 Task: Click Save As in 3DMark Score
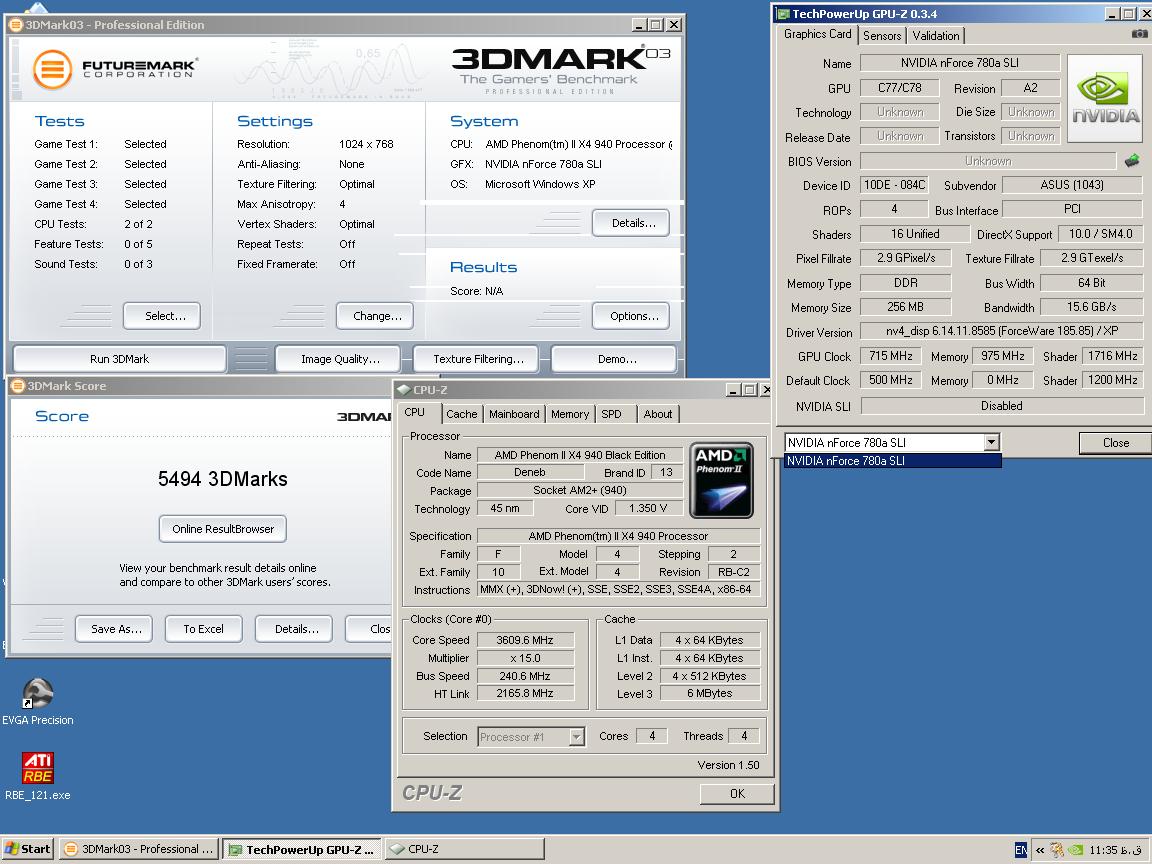tap(114, 629)
